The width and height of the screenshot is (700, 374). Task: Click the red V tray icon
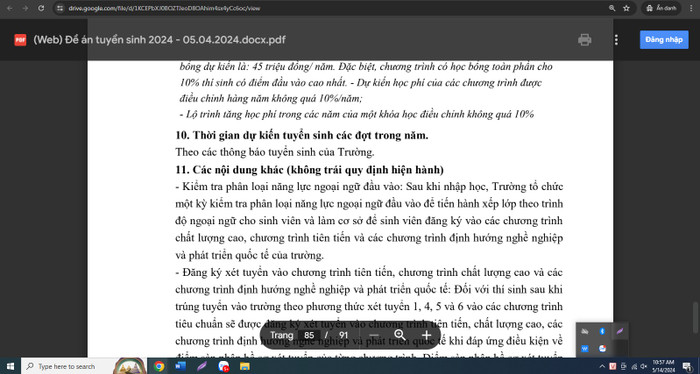pyautogui.click(x=613, y=366)
